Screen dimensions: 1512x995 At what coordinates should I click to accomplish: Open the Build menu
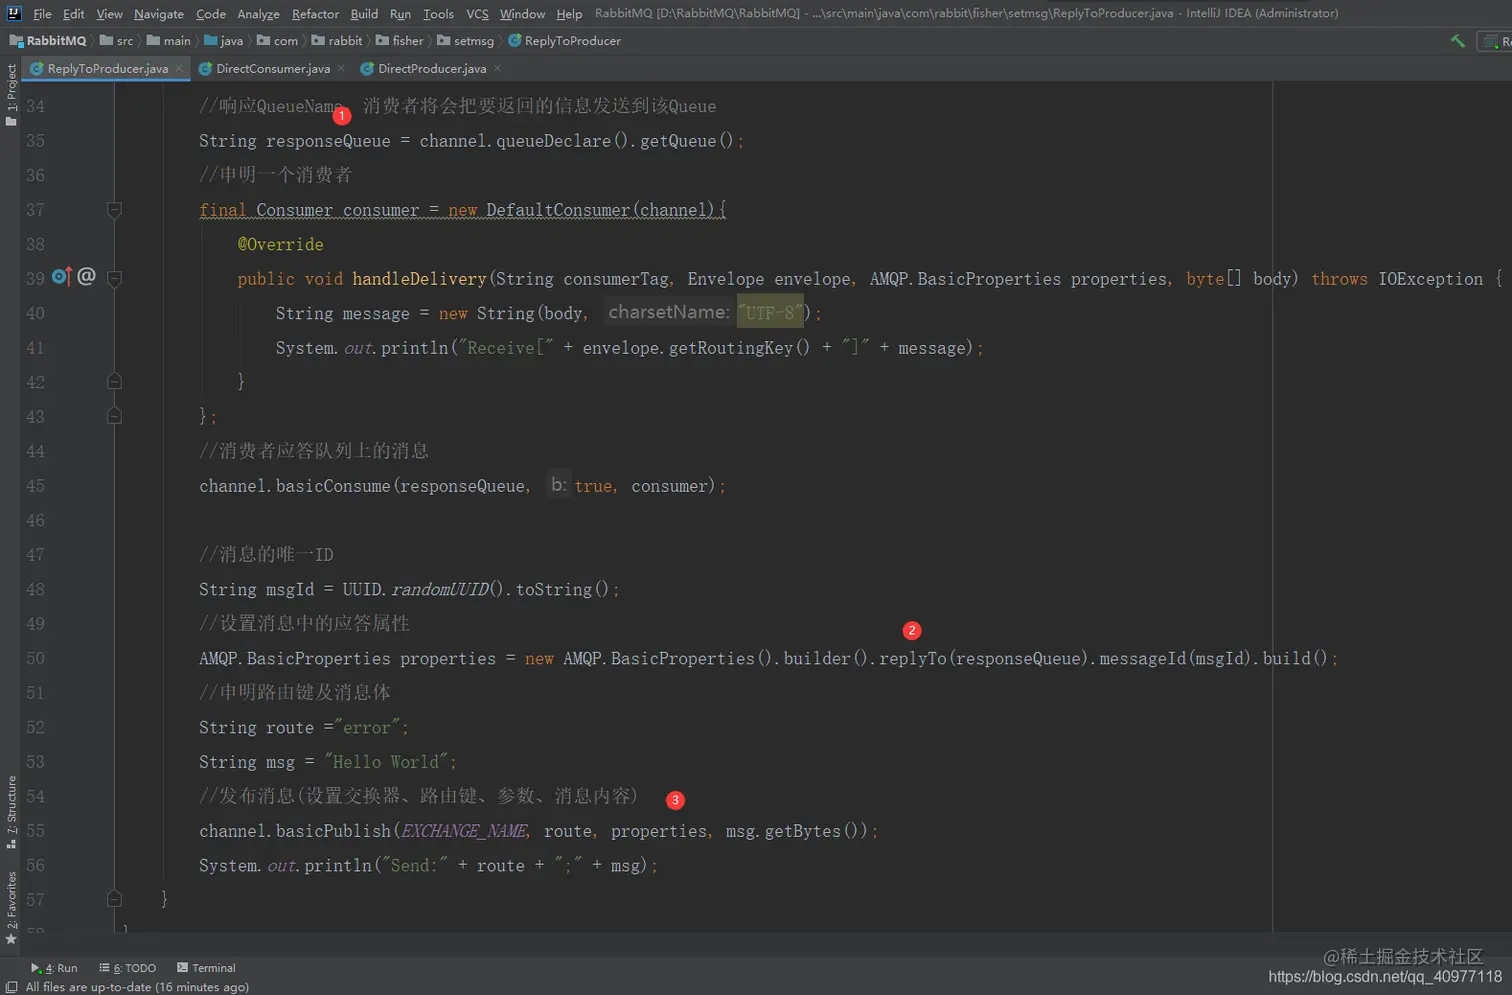(x=364, y=14)
